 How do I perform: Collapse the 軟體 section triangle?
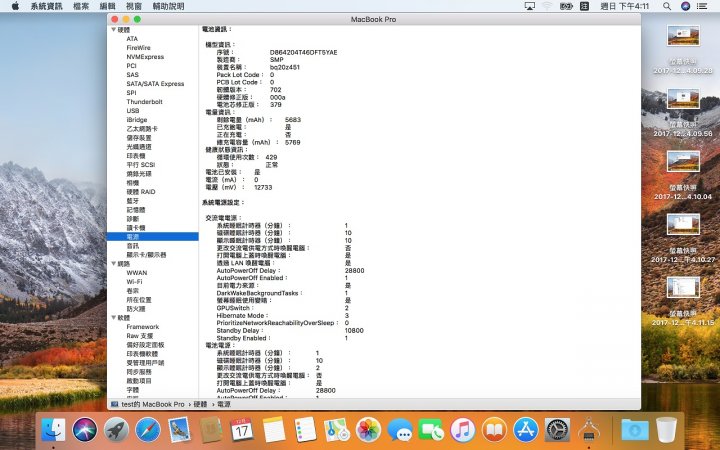113,318
